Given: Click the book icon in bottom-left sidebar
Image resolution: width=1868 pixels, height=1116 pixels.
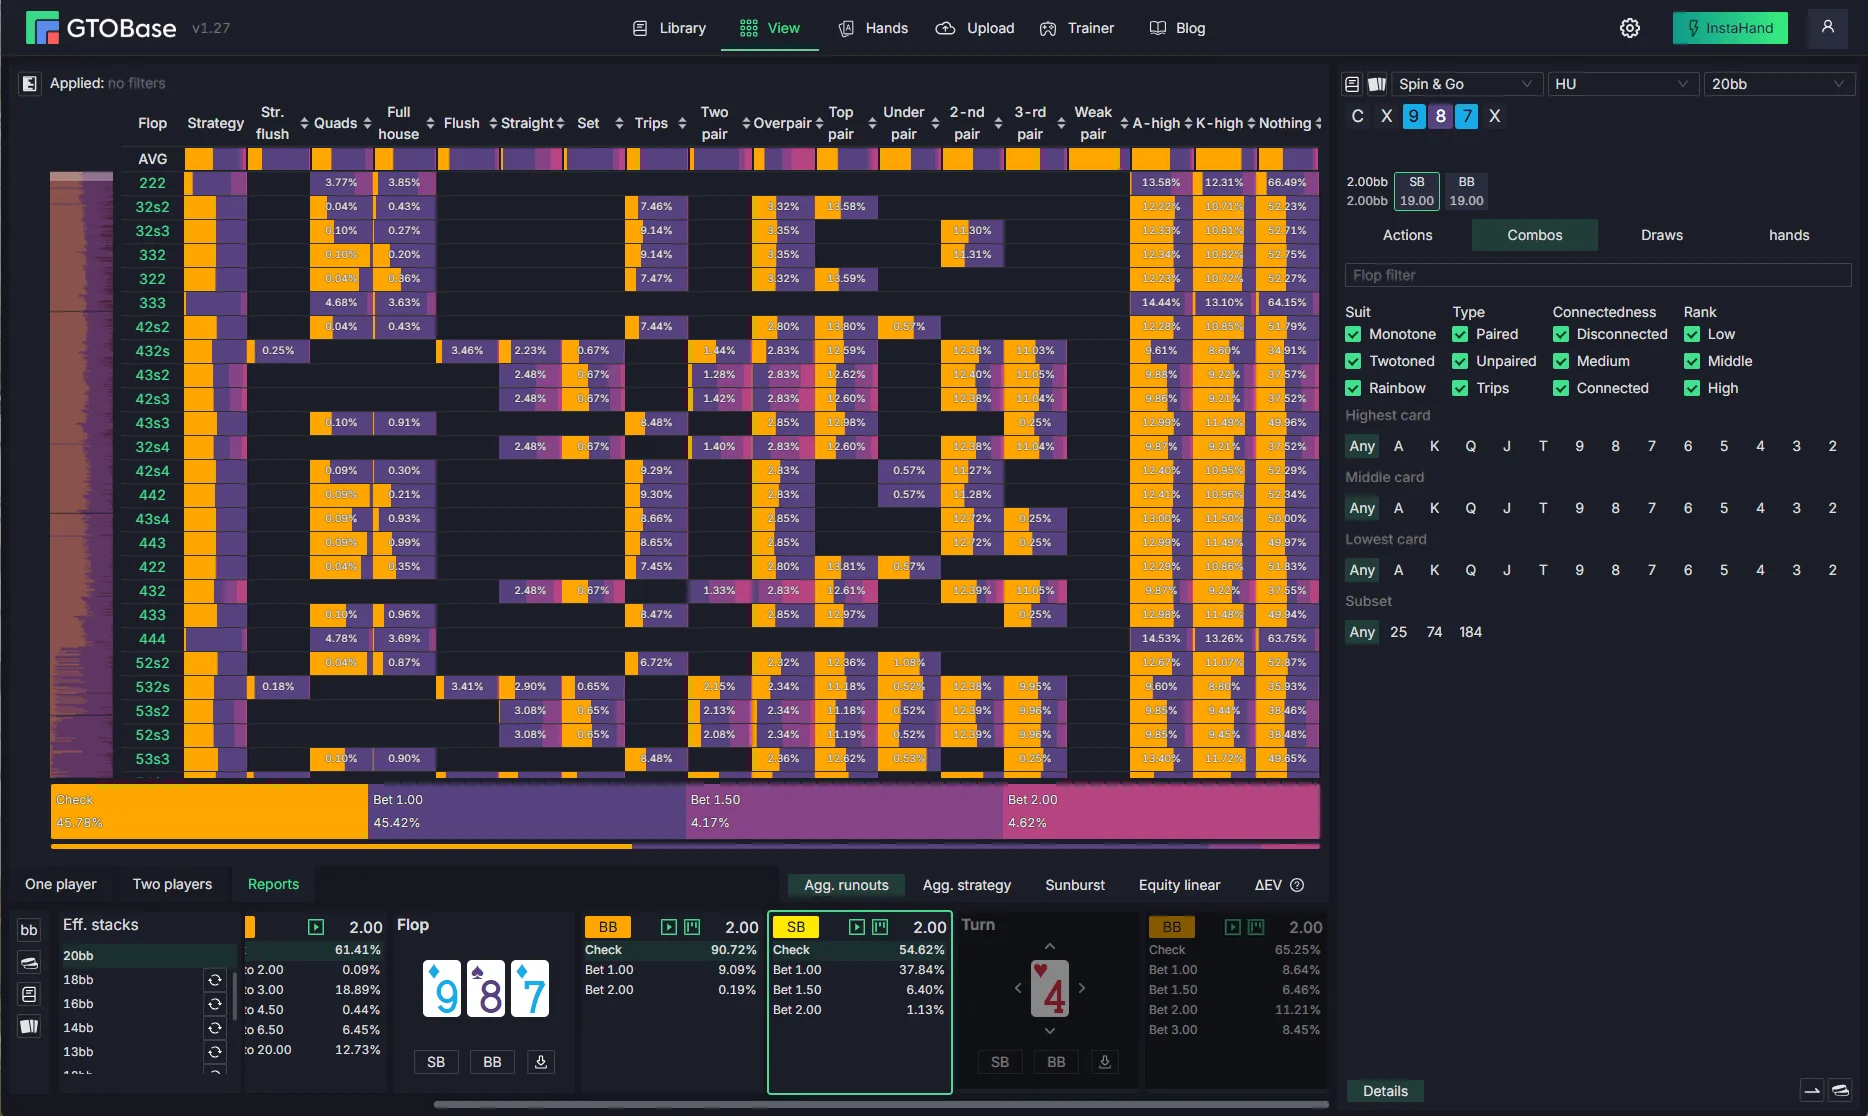Looking at the screenshot, I should click(x=29, y=994).
